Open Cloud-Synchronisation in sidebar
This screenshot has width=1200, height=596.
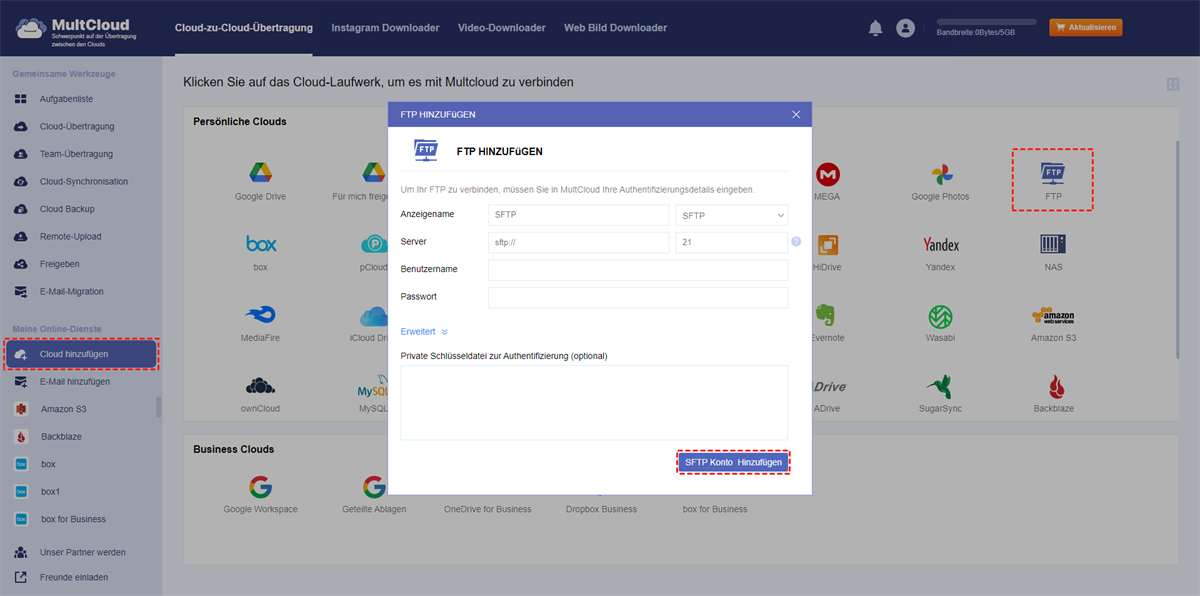click(83, 182)
